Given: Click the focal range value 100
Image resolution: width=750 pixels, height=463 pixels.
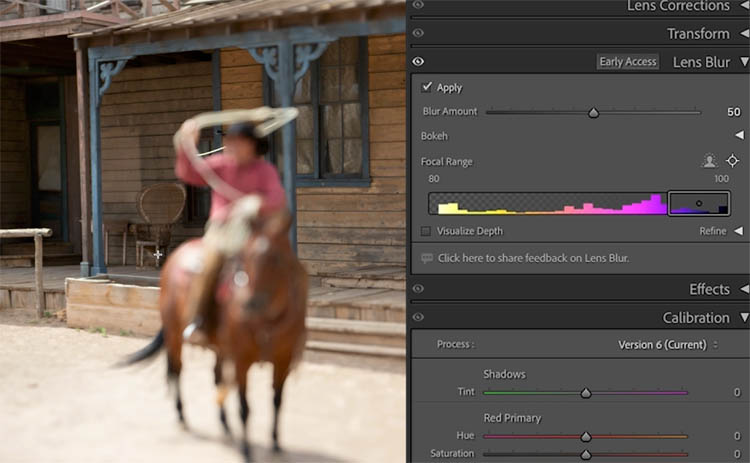Looking at the screenshot, I should [721, 179].
